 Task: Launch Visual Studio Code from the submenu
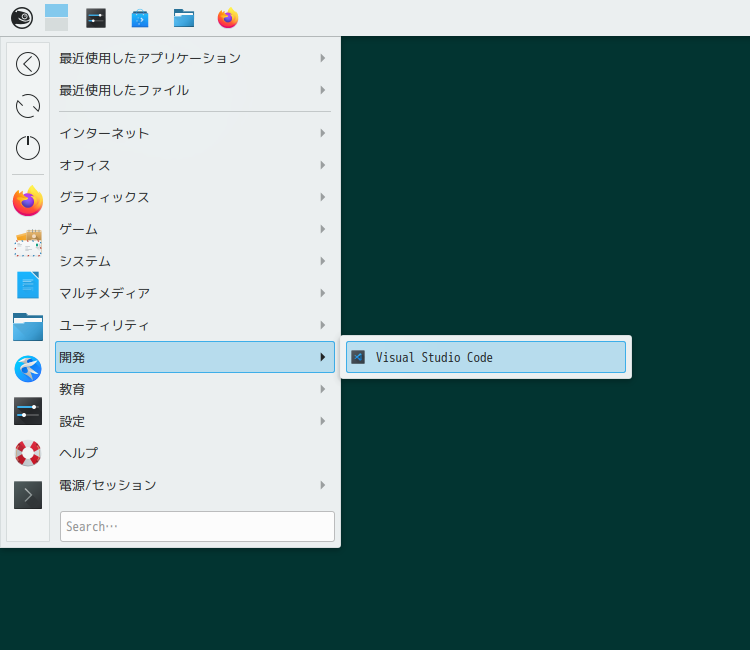[485, 357]
